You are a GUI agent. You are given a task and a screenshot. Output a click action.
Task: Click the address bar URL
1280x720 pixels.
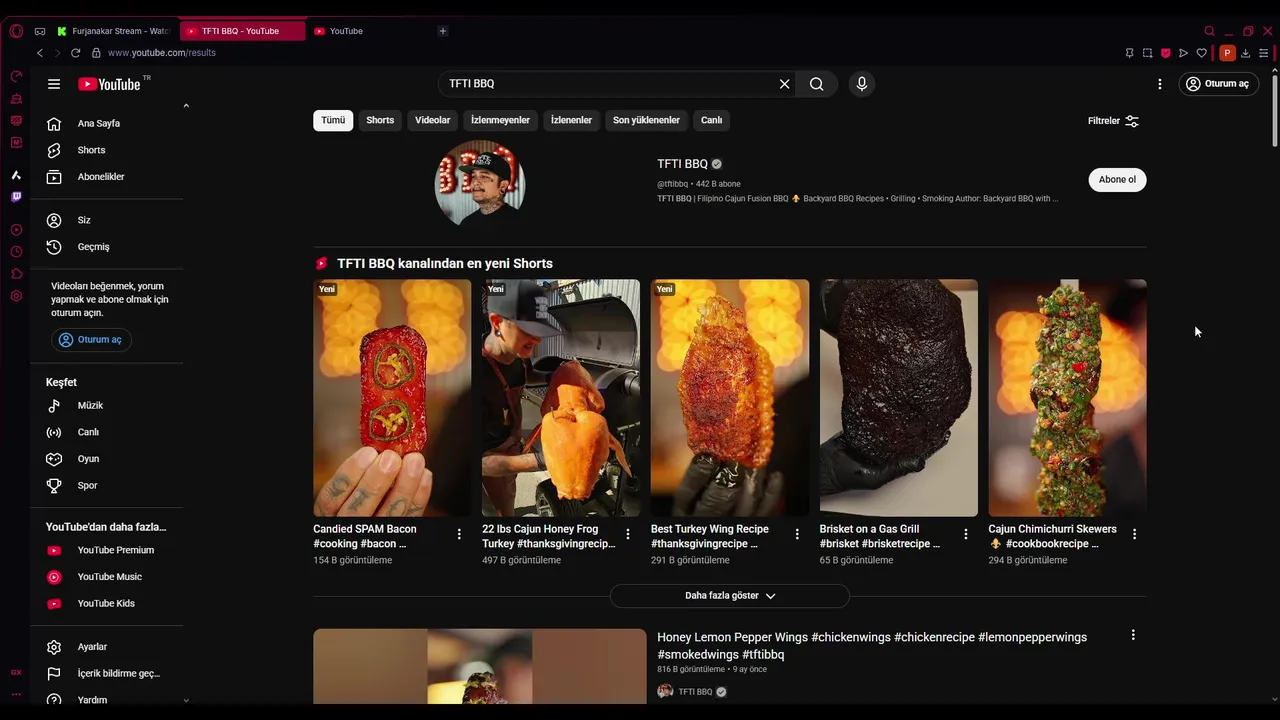tap(162, 53)
